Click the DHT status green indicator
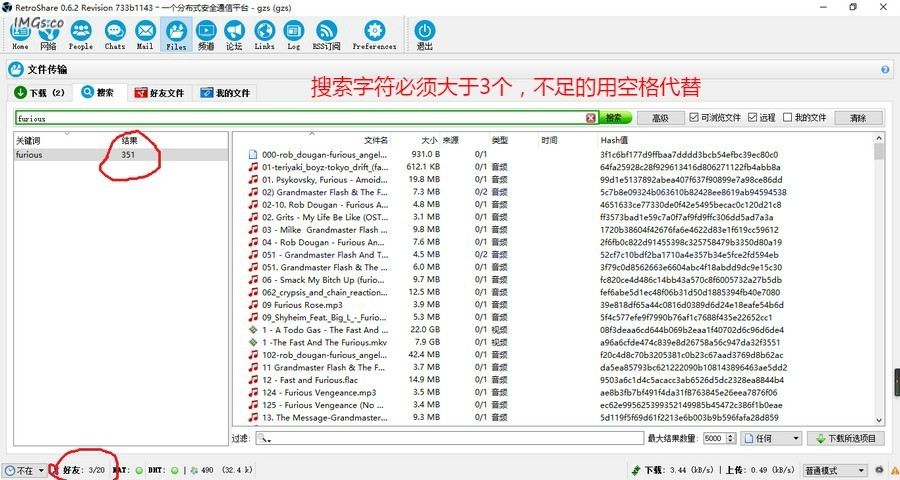This screenshot has width=900, height=480. pyautogui.click(x=174, y=470)
